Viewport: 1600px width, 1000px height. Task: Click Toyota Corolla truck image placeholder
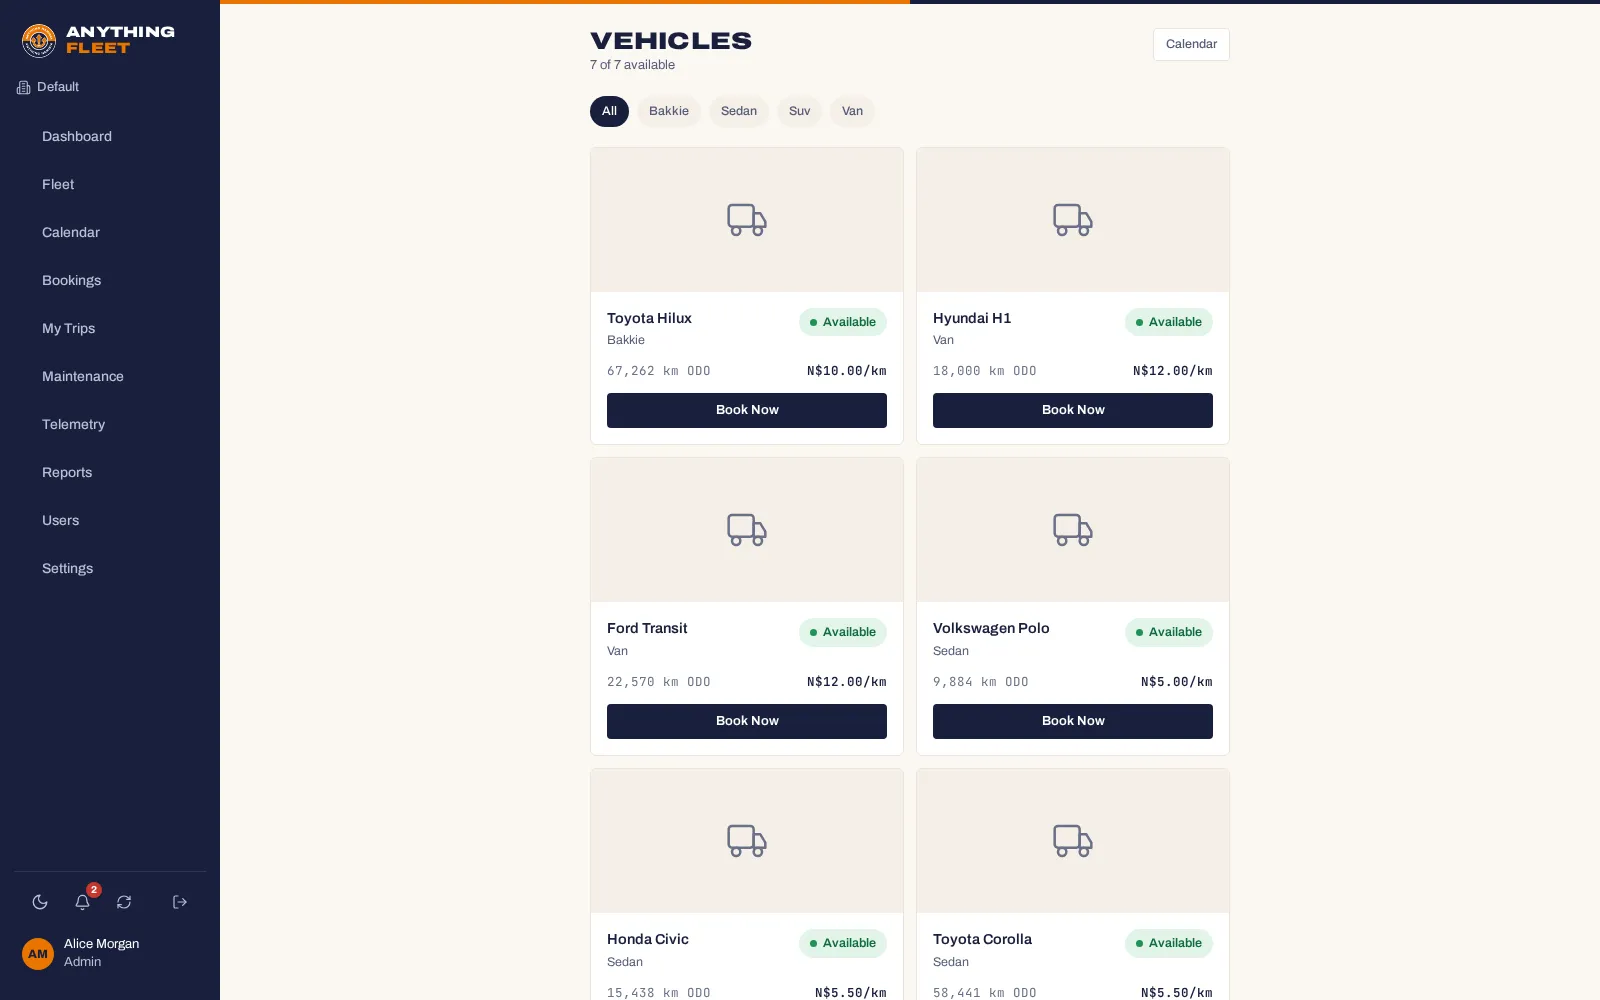click(x=1073, y=841)
